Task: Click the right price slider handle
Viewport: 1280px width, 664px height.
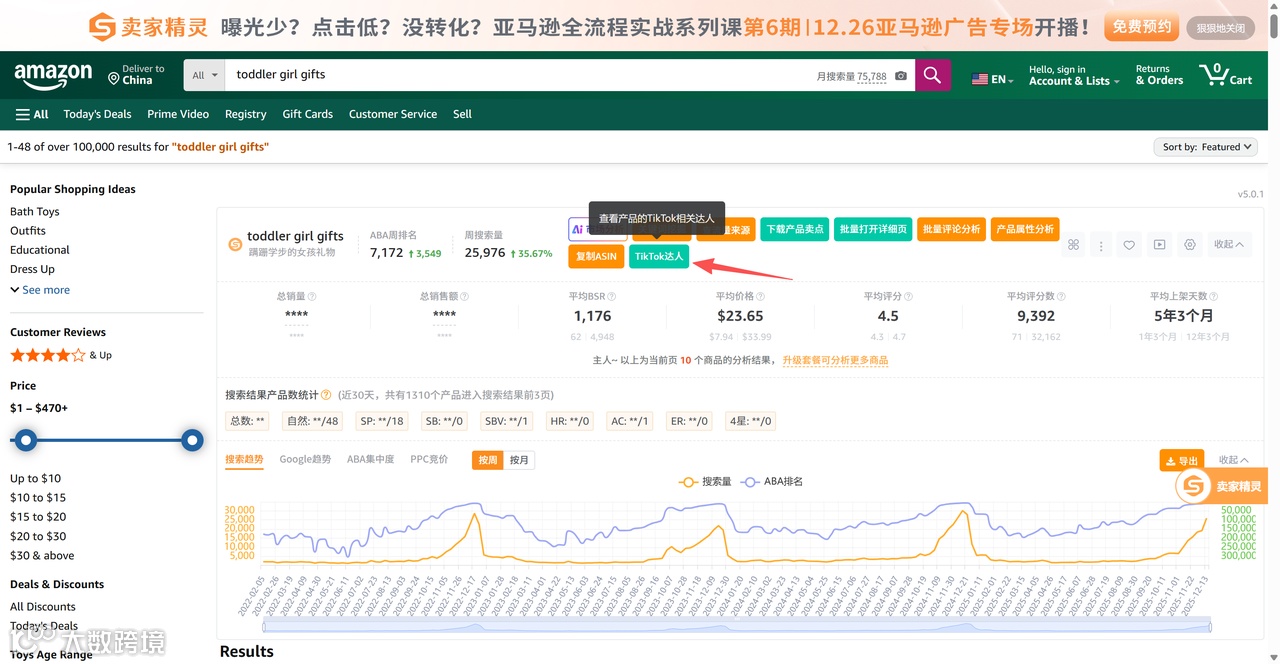Action: [x=192, y=440]
